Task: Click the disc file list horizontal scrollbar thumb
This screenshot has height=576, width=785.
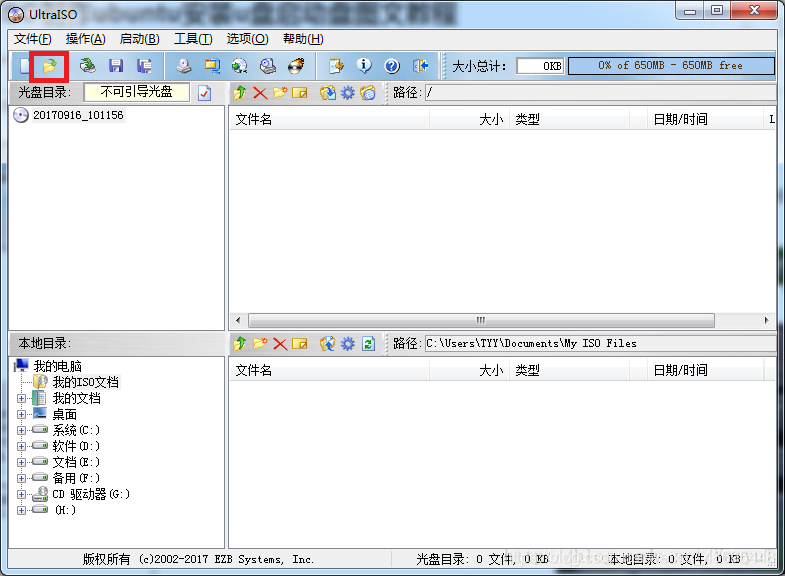Action: coord(481,320)
